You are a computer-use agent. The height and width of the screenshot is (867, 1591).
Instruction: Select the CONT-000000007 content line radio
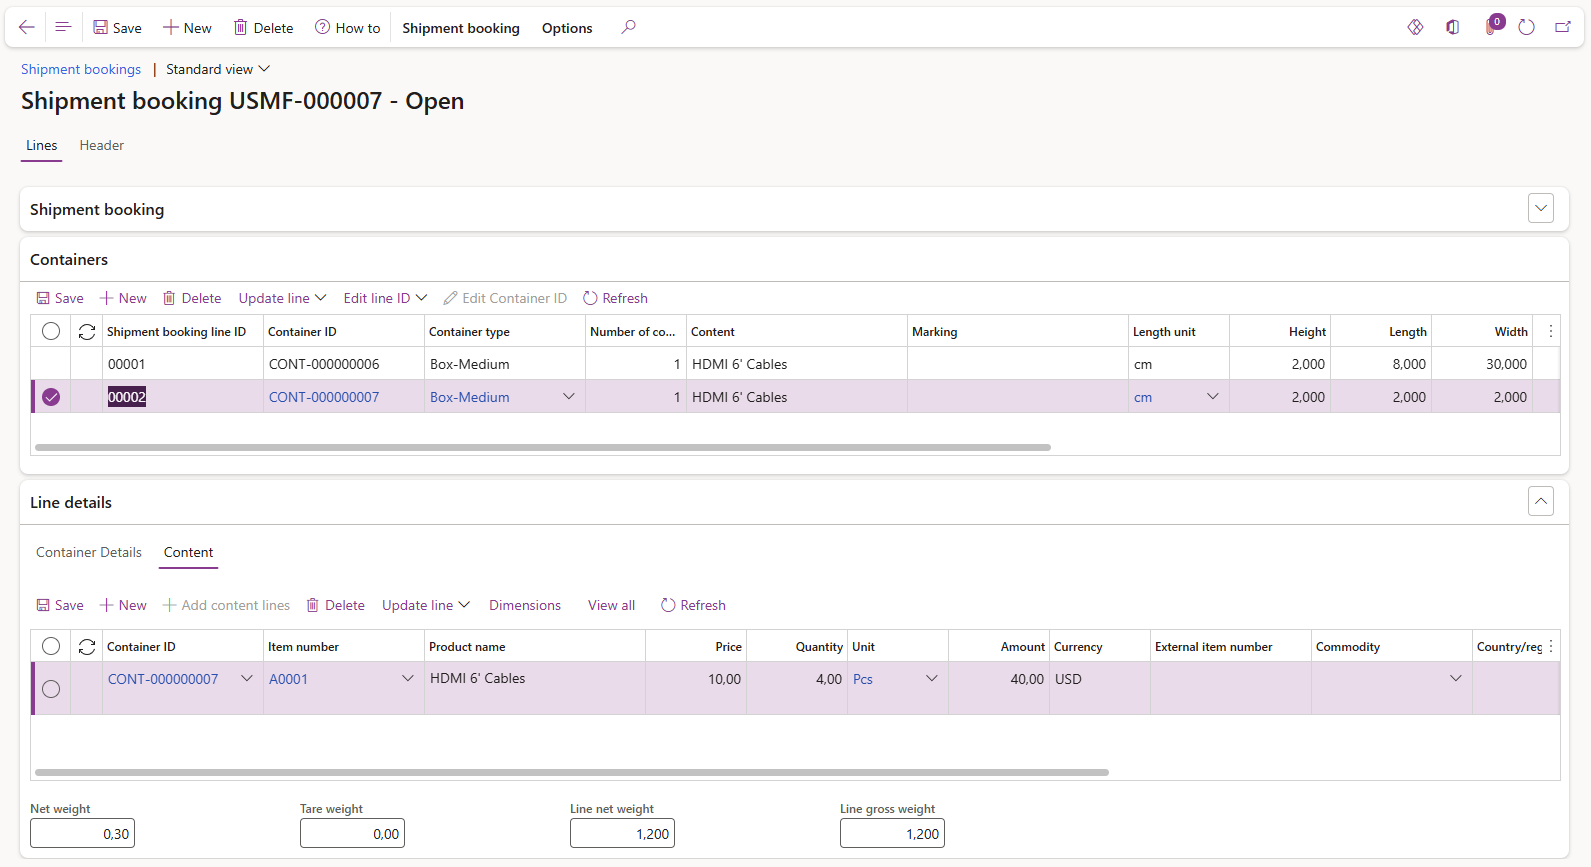click(x=51, y=688)
